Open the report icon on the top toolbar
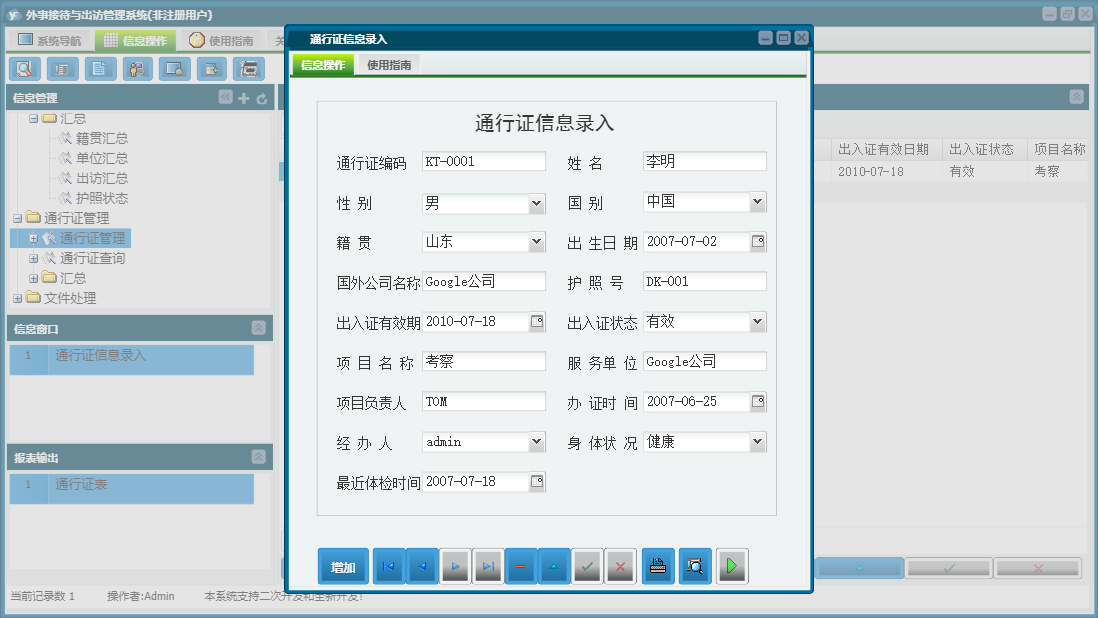1098x618 pixels. click(x=248, y=69)
